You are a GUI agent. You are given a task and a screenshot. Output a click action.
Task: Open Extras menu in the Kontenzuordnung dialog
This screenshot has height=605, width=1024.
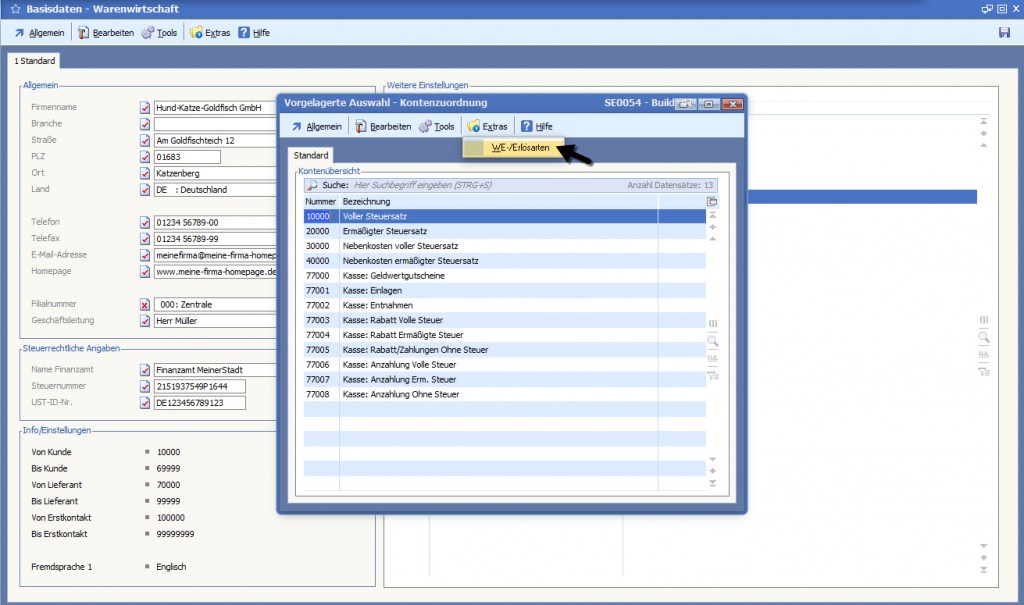(x=487, y=126)
